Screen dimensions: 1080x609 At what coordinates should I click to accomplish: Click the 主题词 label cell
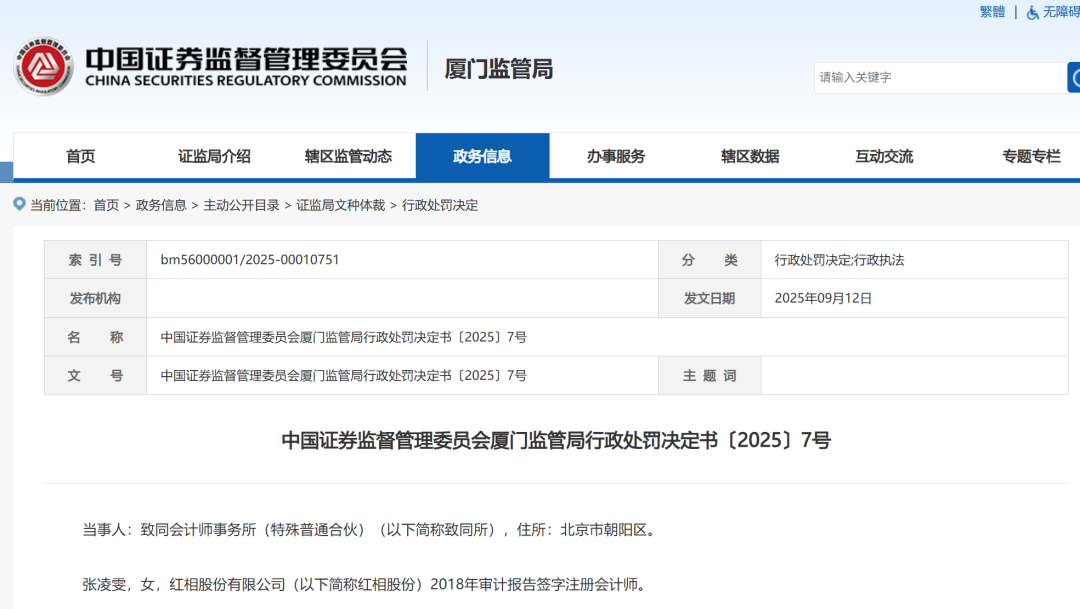click(709, 375)
